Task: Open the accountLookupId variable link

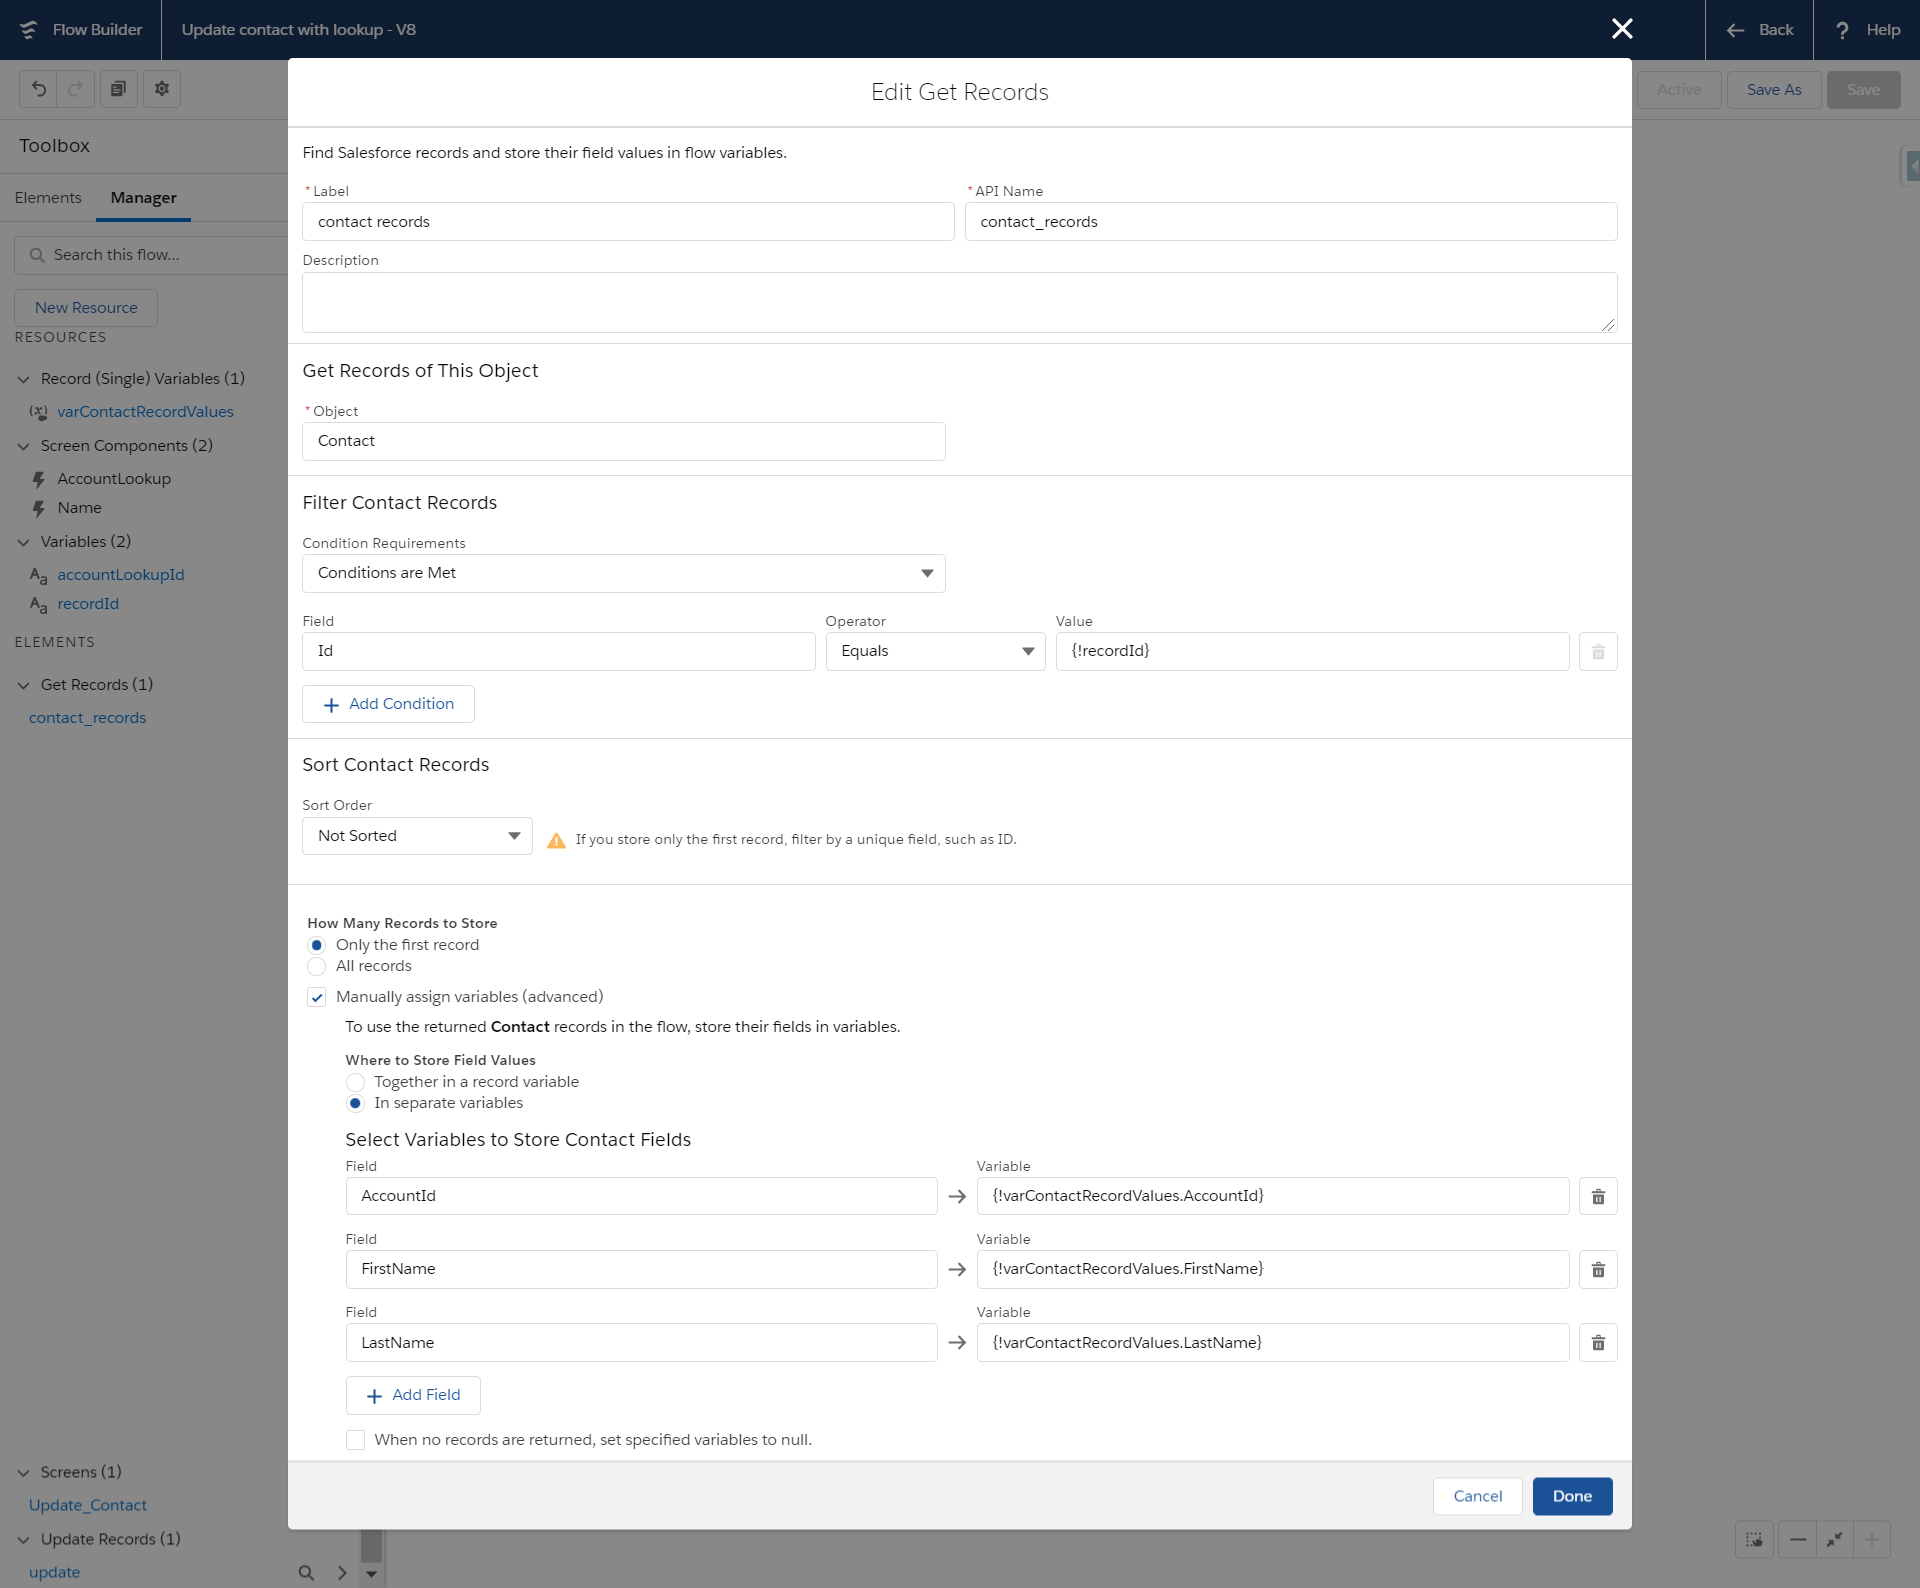Action: tap(121, 575)
